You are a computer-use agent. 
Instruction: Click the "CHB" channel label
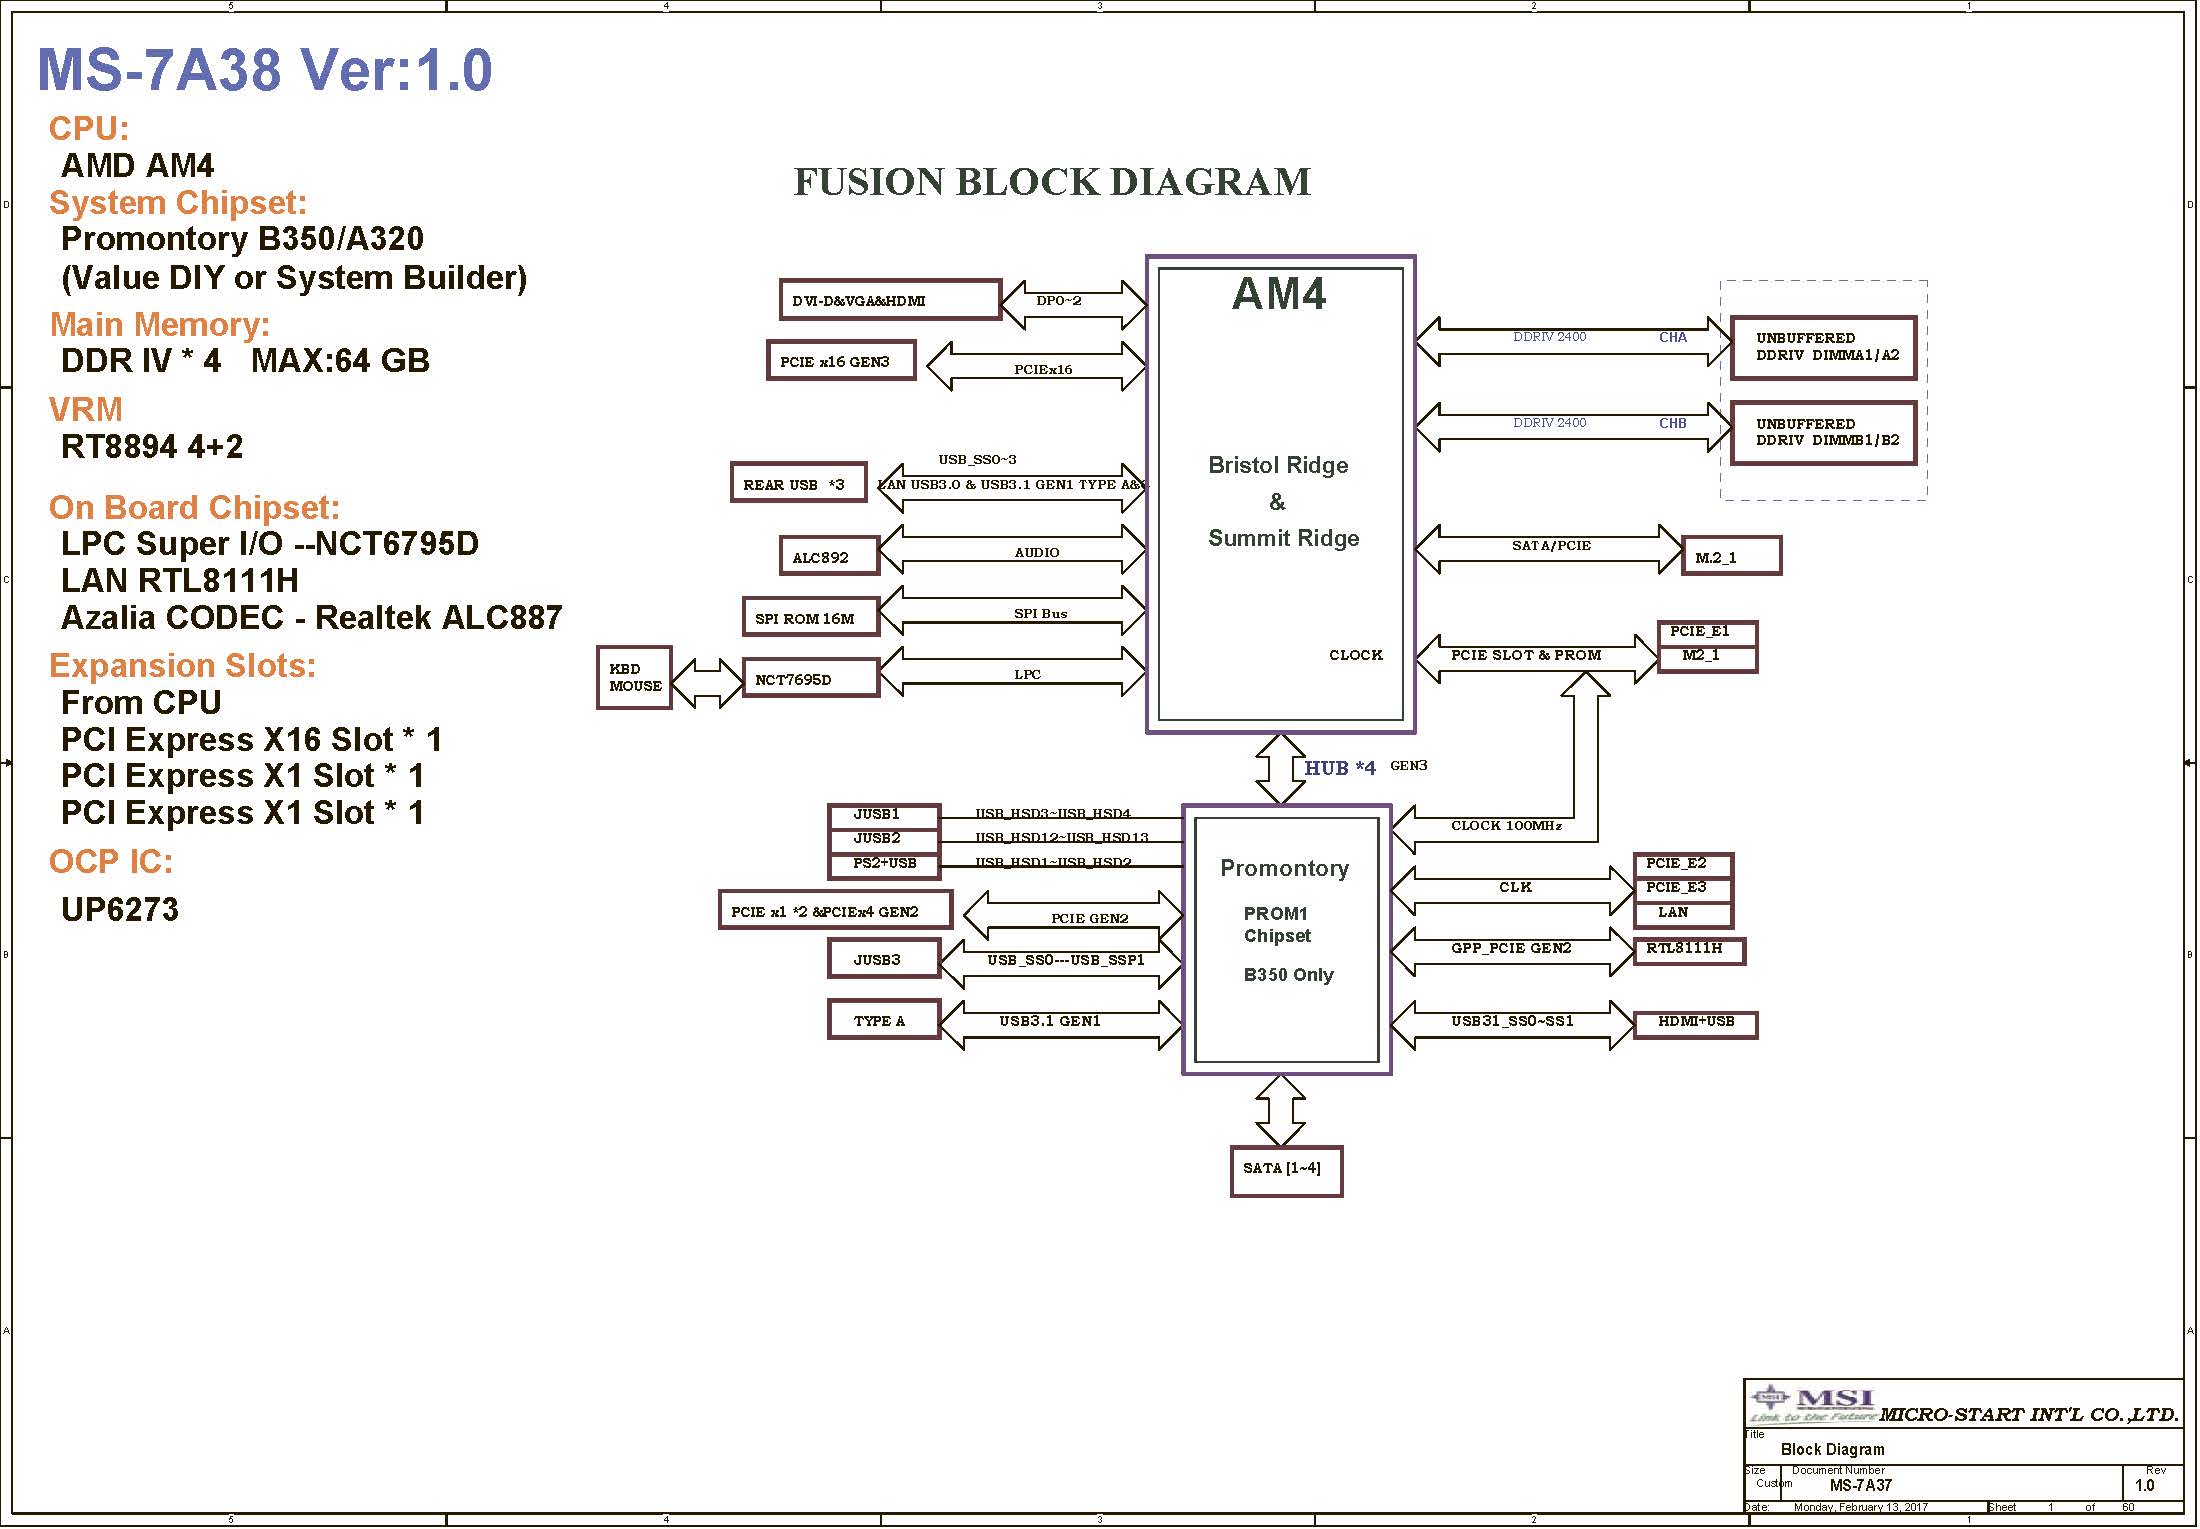pyautogui.click(x=1673, y=423)
